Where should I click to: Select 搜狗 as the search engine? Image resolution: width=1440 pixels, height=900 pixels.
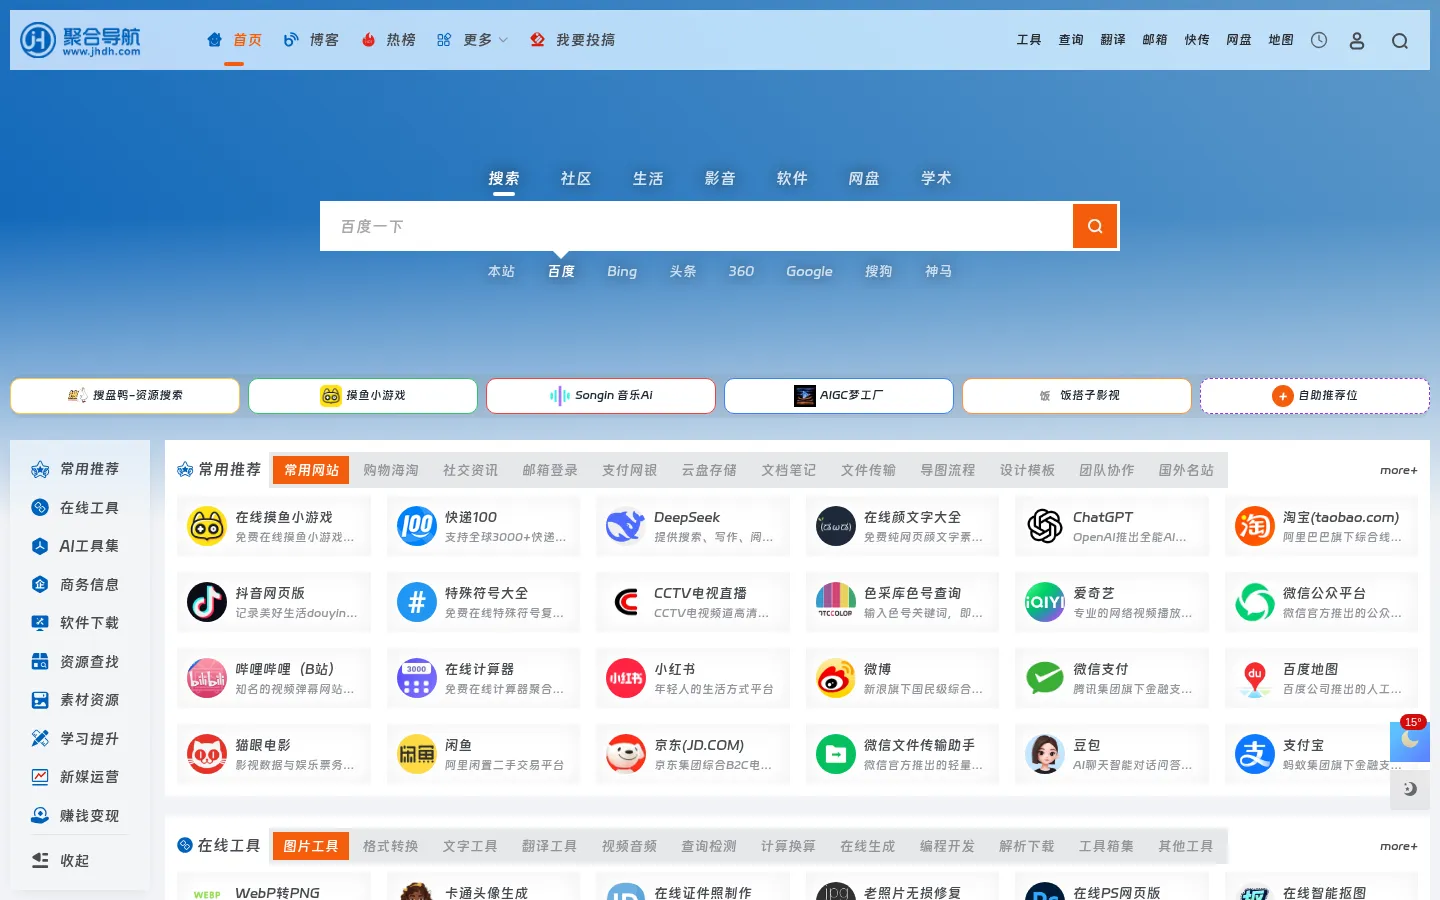coord(878,271)
